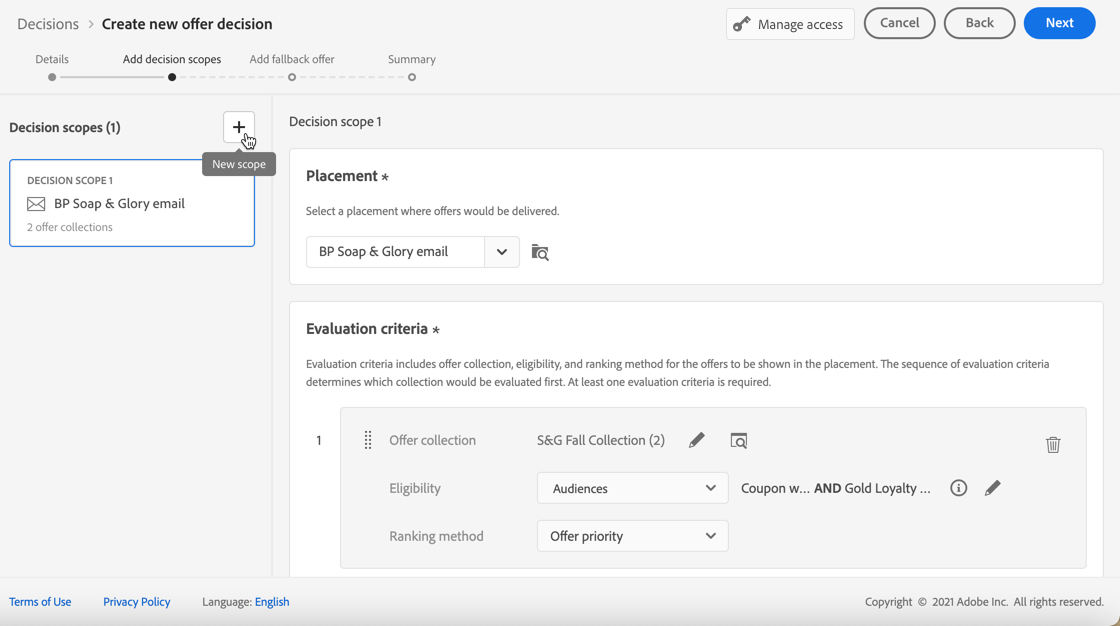The height and width of the screenshot is (626, 1120).
Task: Edit eligibility audiences pencil icon
Action: (x=992, y=488)
